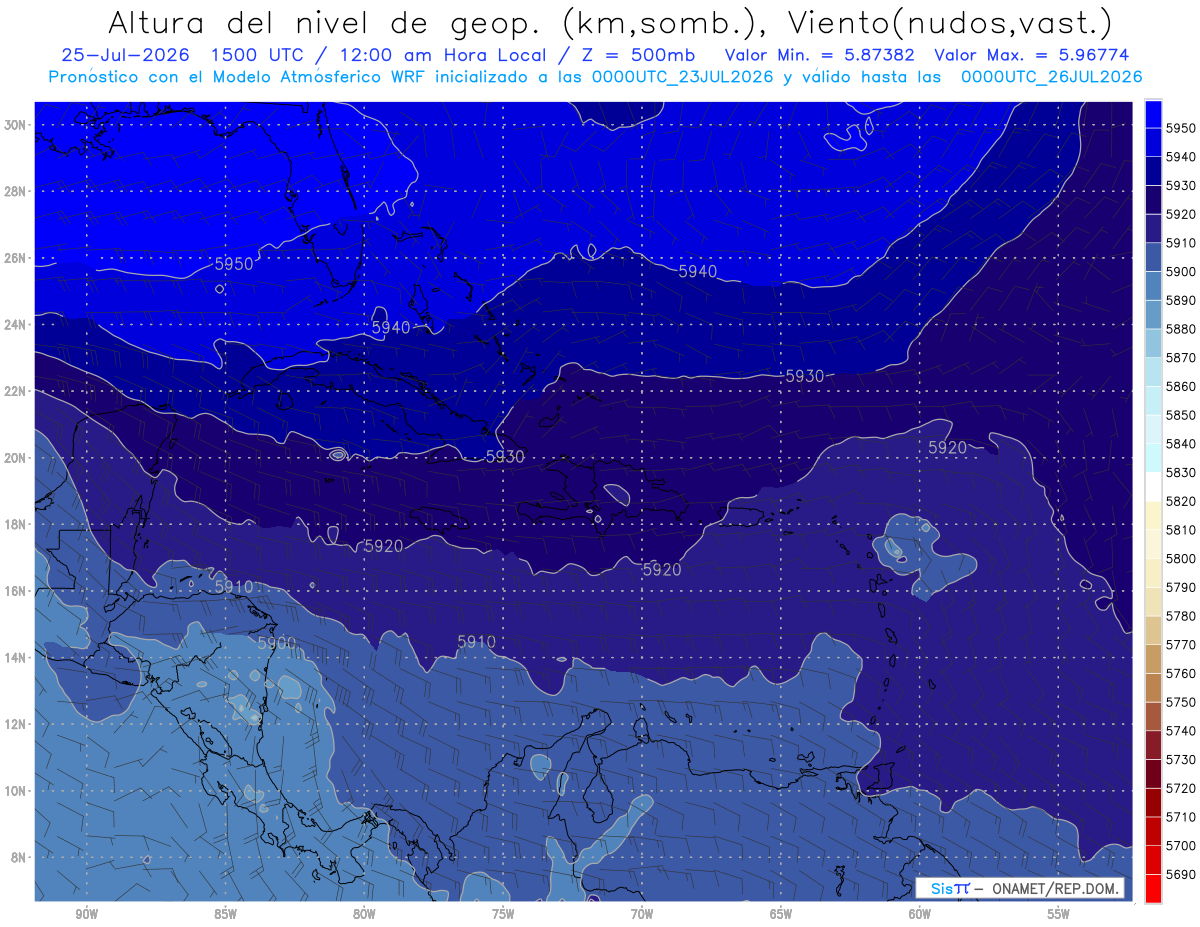Click the '85W' longitude axis label
Screen dimensions: 1200x927
pos(225,914)
